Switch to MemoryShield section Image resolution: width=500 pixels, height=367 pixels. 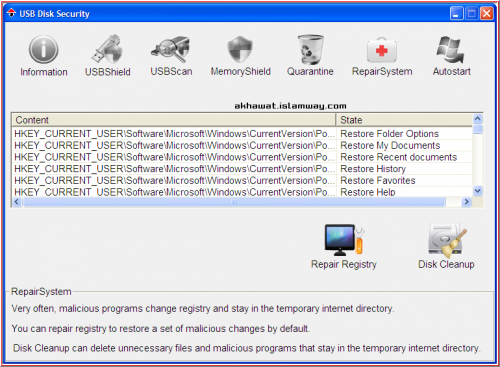[x=240, y=49]
